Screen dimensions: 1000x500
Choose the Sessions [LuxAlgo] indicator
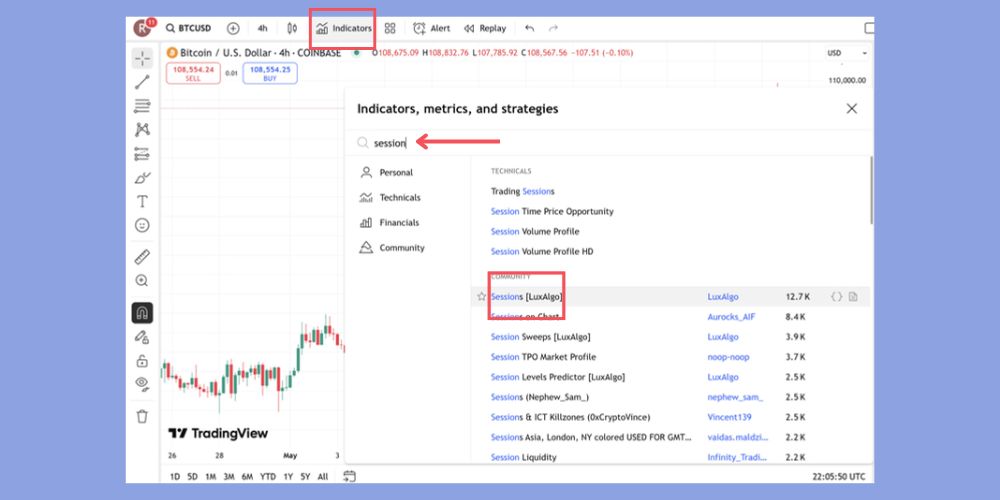click(527, 297)
